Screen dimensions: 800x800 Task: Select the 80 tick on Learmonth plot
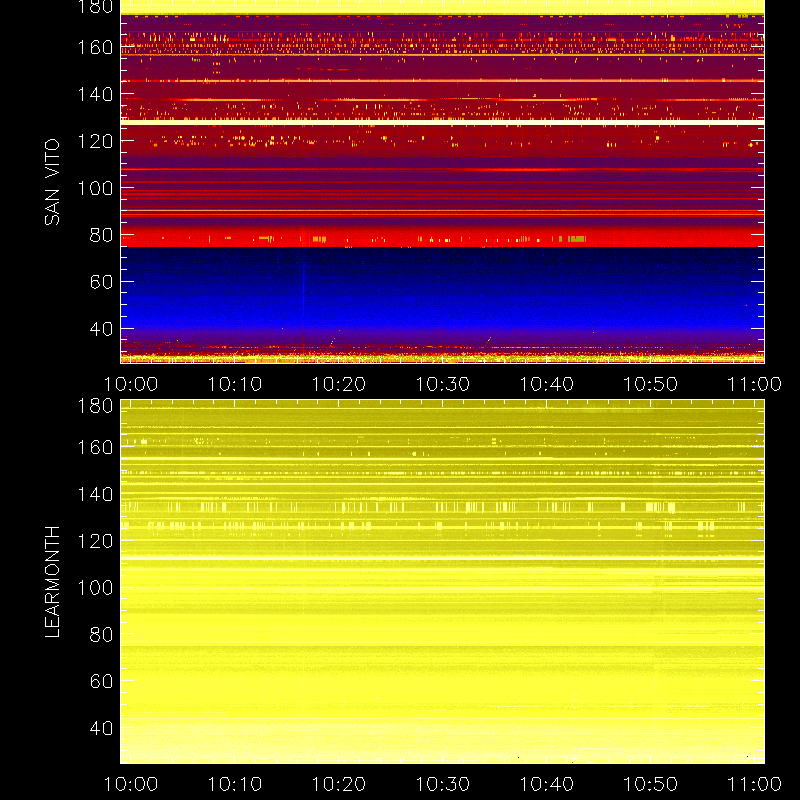pos(101,635)
